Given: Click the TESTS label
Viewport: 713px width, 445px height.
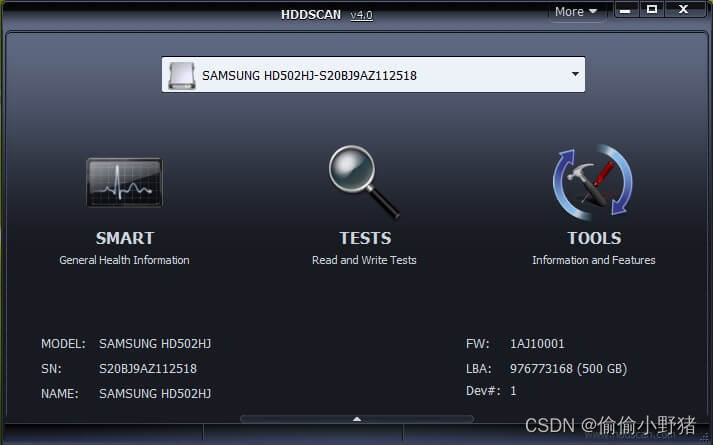Looking at the screenshot, I should (365, 238).
